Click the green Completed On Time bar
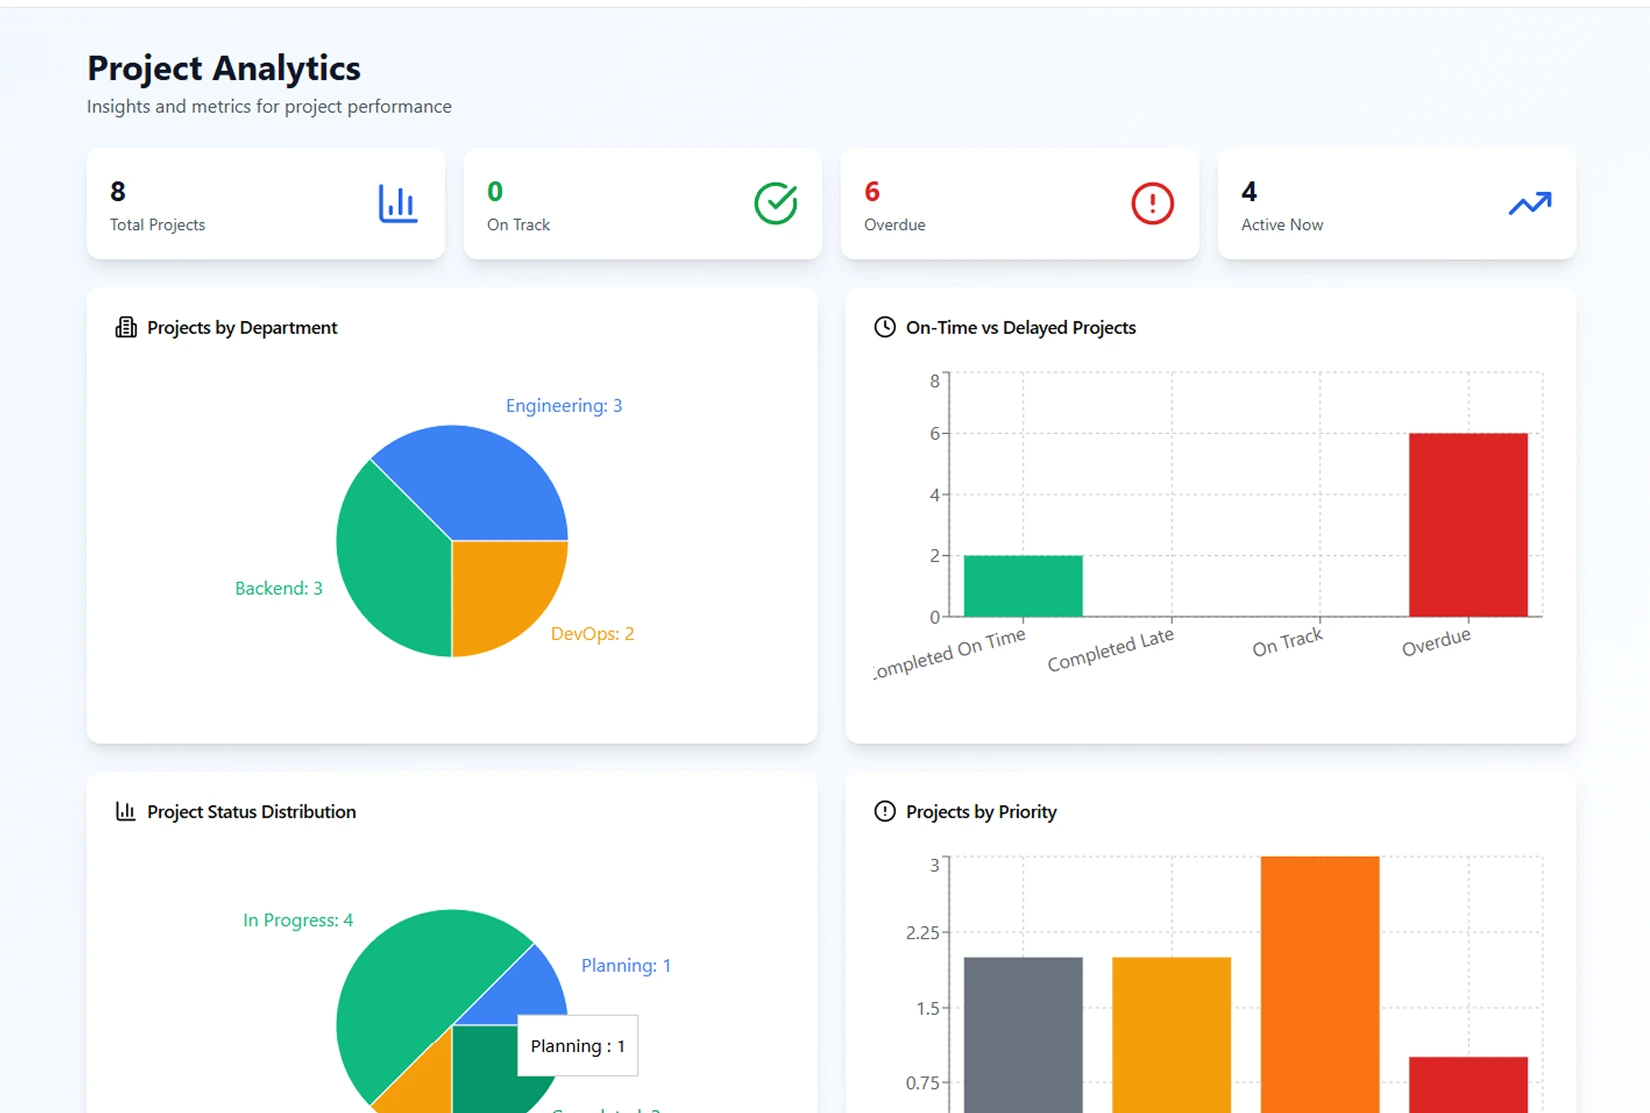1650x1113 pixels. pos(1023,586)
